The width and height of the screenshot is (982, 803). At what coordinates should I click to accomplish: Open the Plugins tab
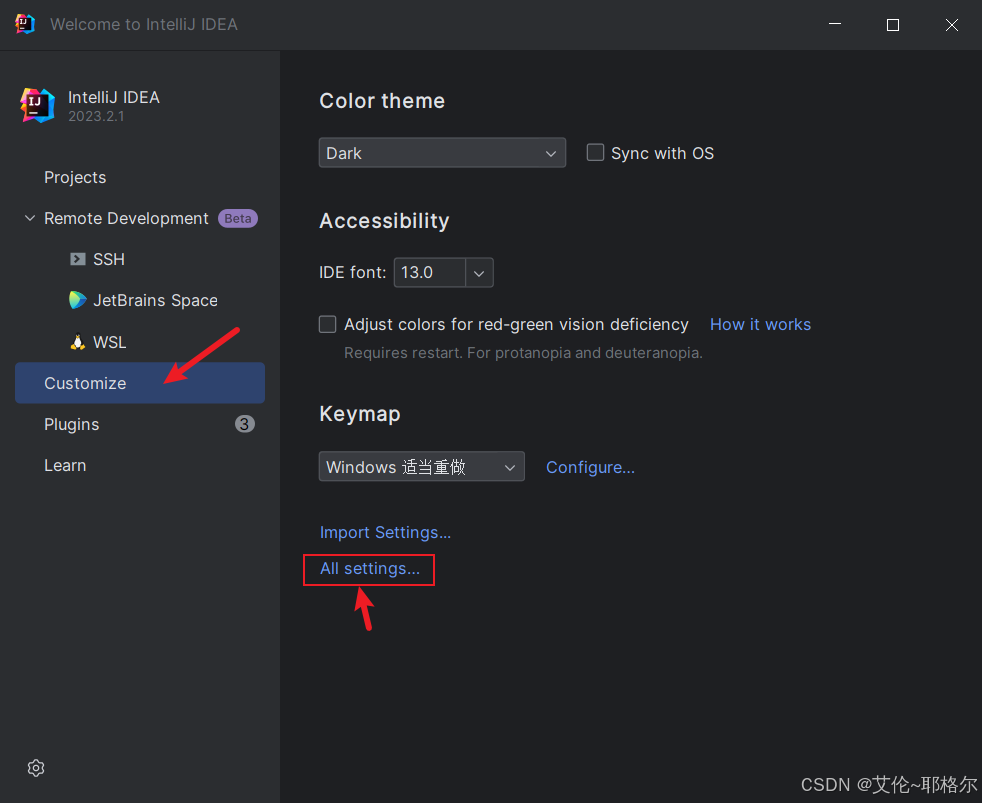click(72, 424)
